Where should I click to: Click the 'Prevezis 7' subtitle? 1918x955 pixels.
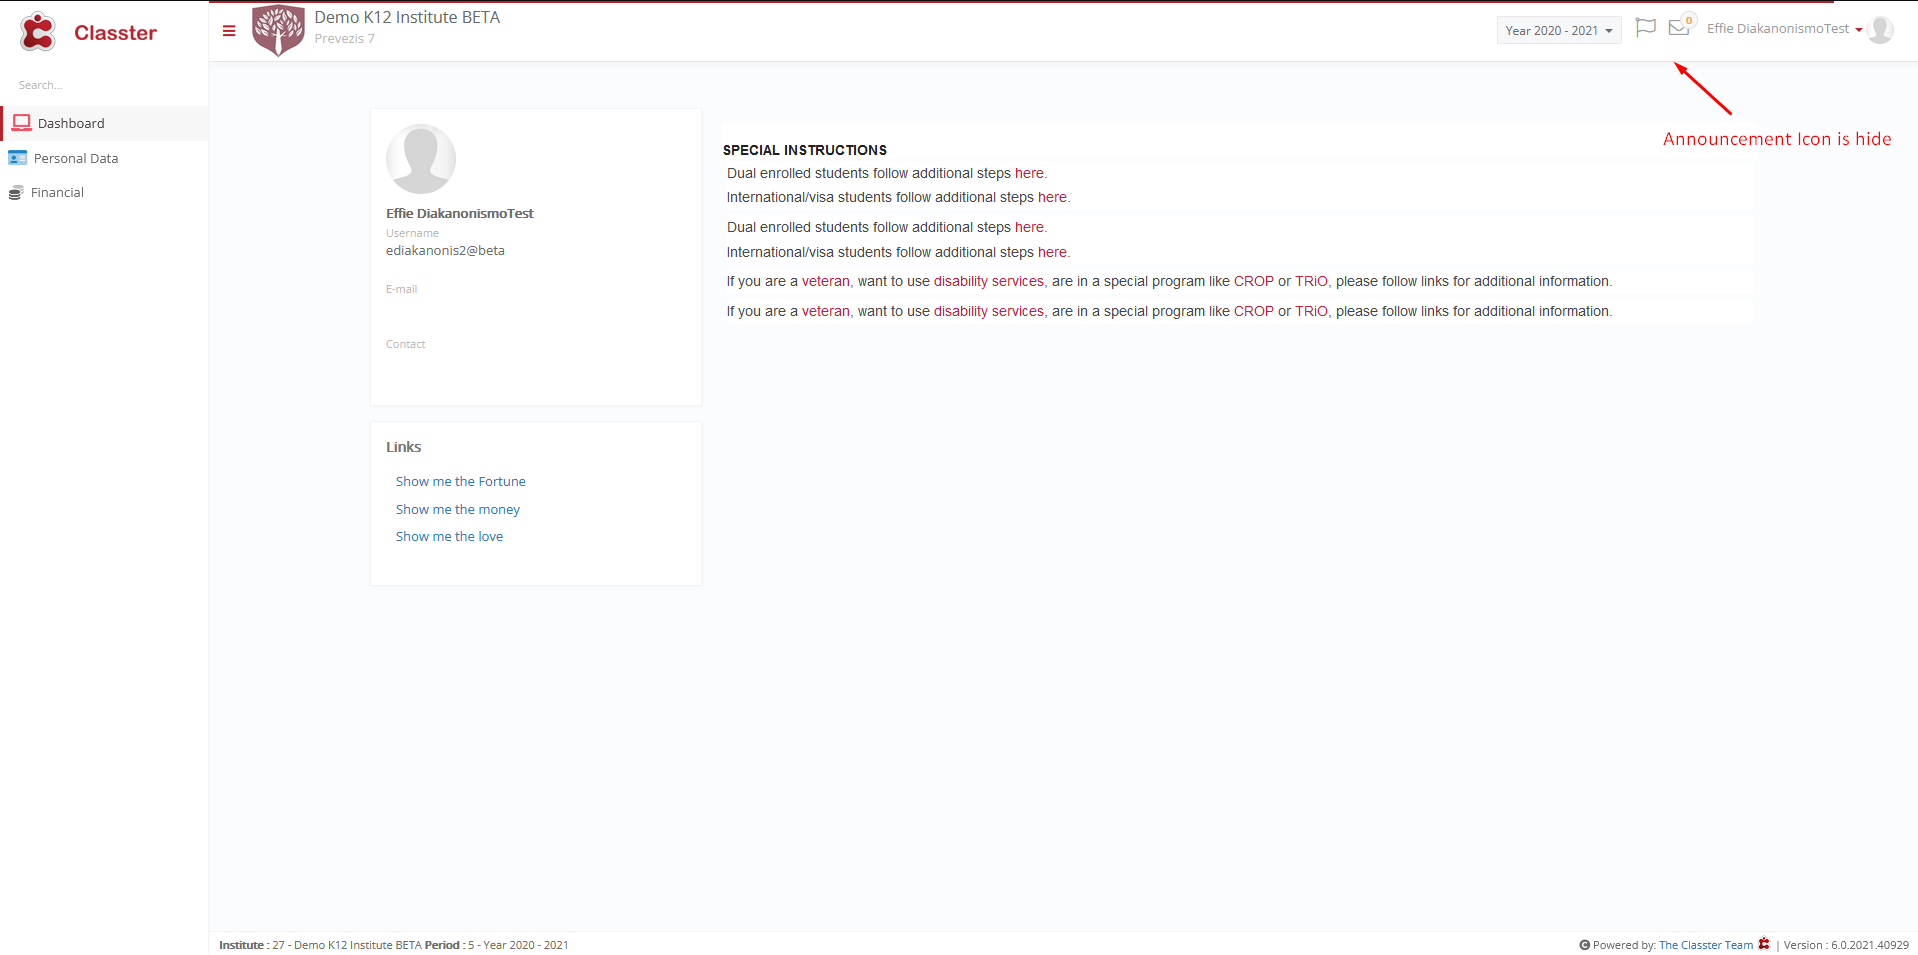pyautogui.click(x=344, y=39)
